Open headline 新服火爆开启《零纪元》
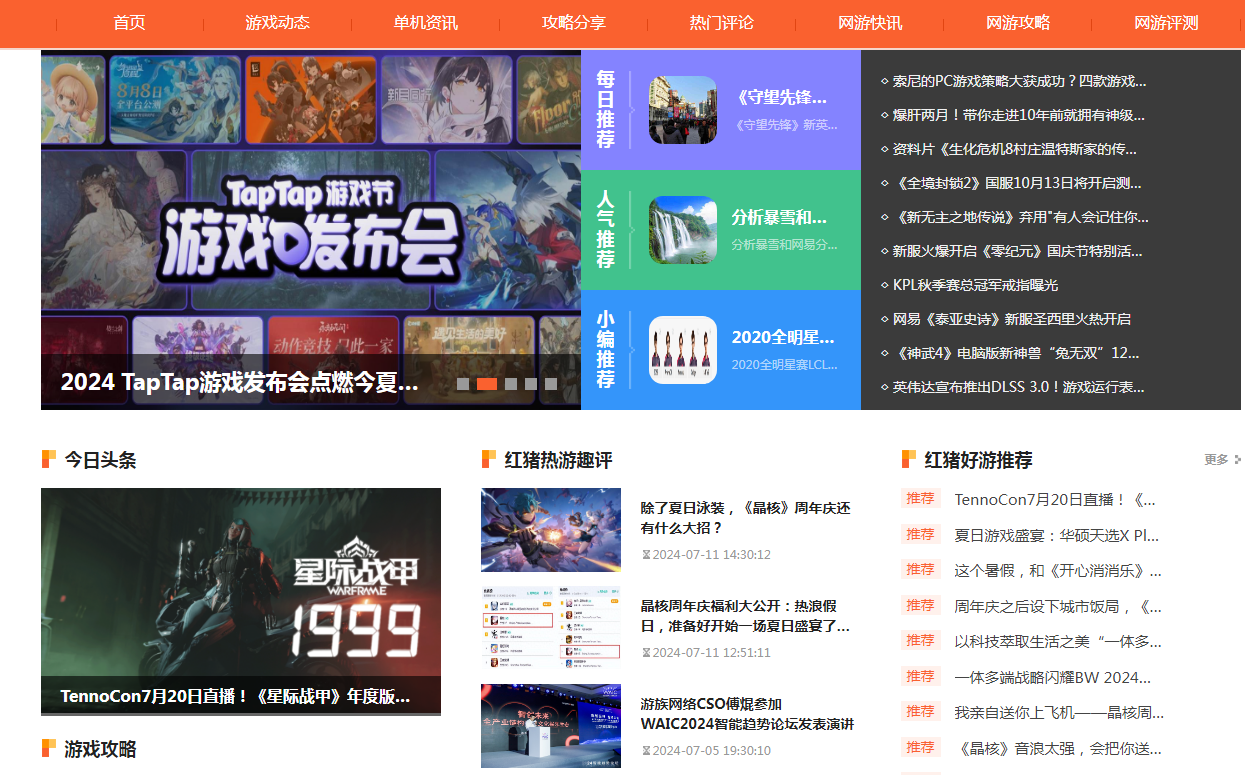Screen dimensions: 1245x775 (x=1017, y=251)
